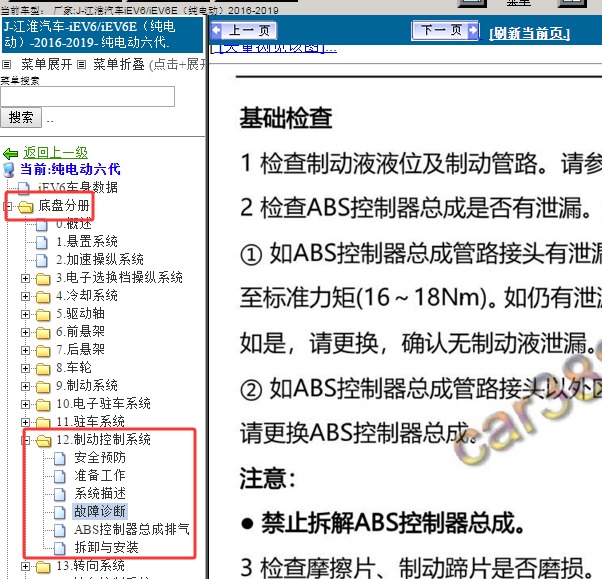Image resolution: width=602 pixels, height=579 pixels.
Task: Click document icon of 1.悬置系统
Action: [x=42, y=242]
